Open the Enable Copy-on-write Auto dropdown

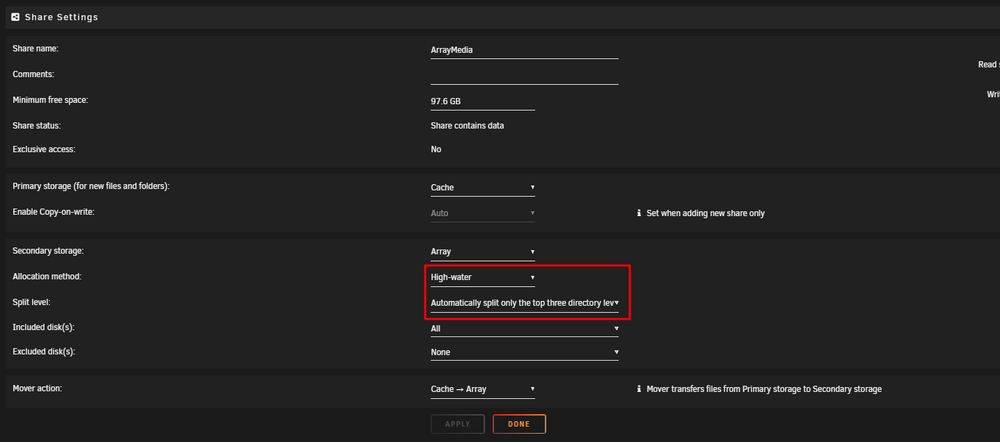[483, 213]
